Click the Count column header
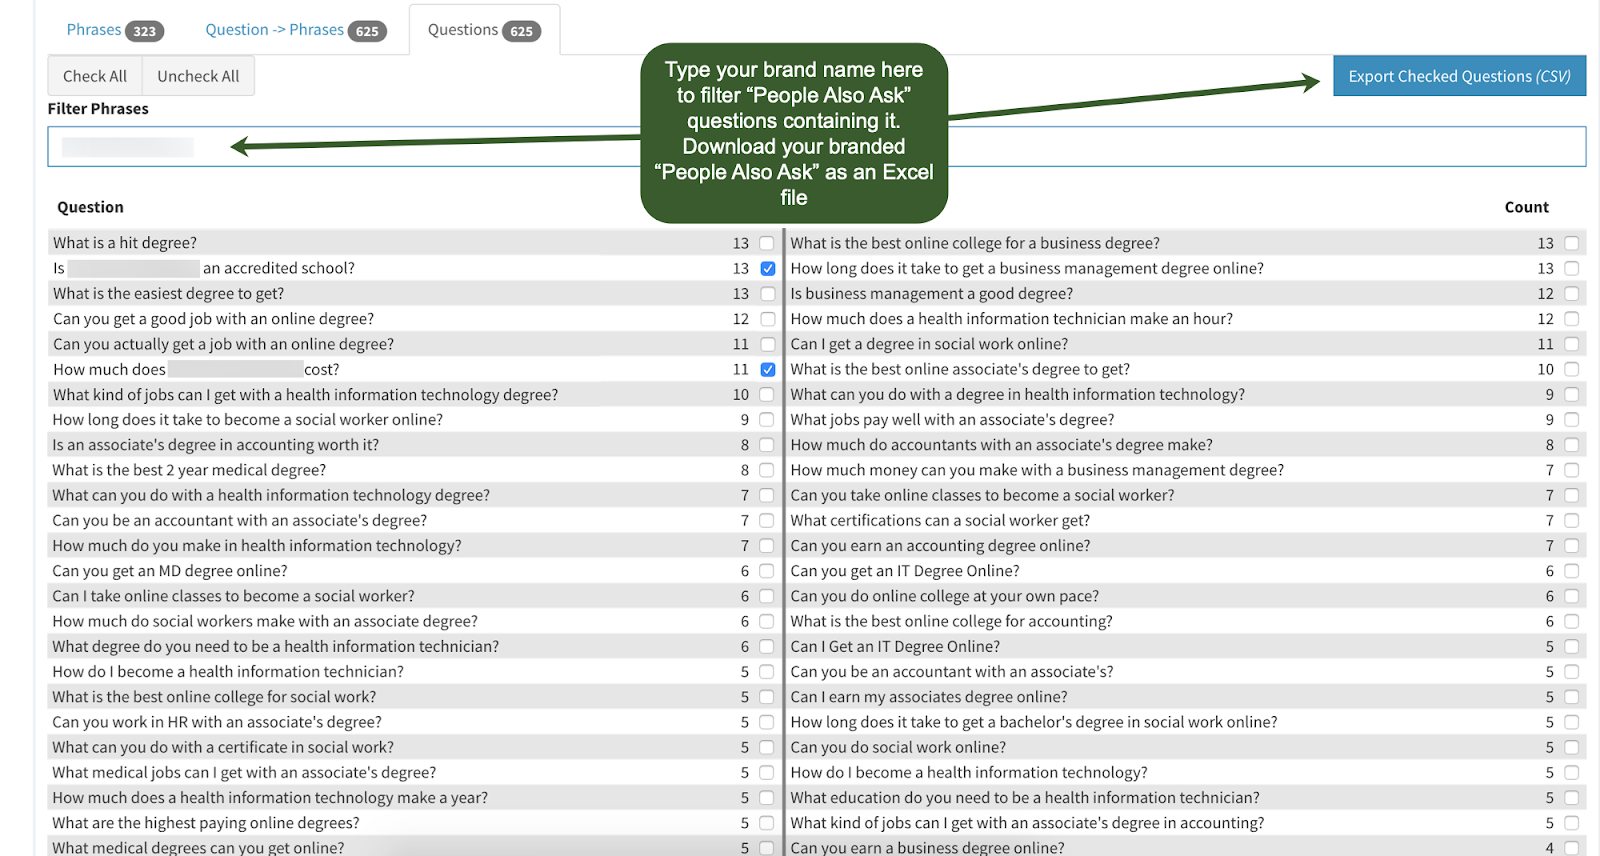 [1526, 207]
